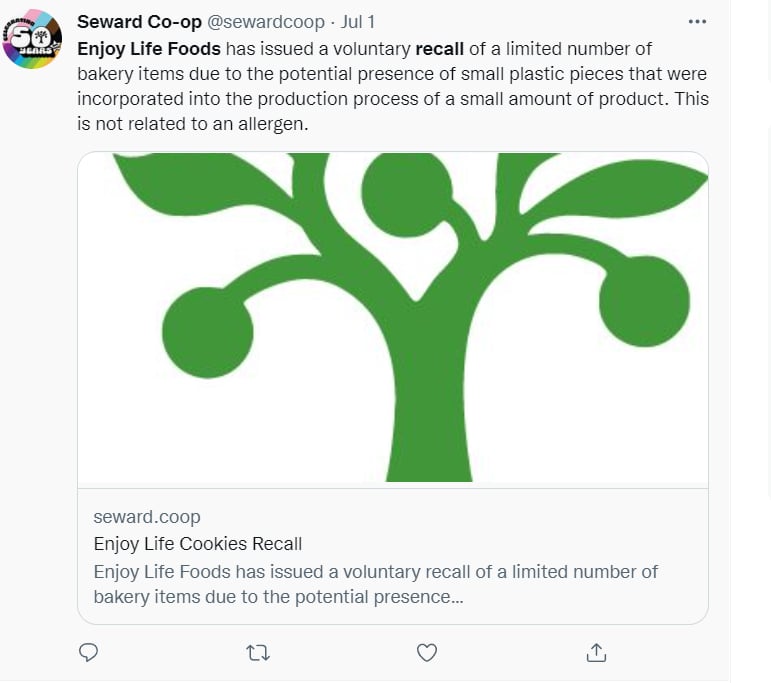The image size is (771, 683).
Task: Click the right-side green circle on the tree logo
Action: pos(644,301)
